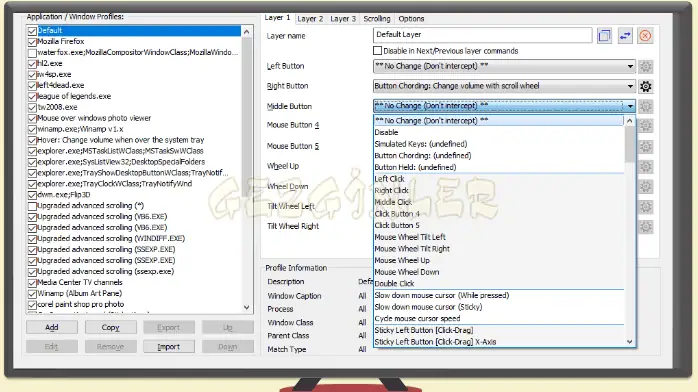
Task: Open the Right Button action dropdown
Action: click(x=503, y=86)
